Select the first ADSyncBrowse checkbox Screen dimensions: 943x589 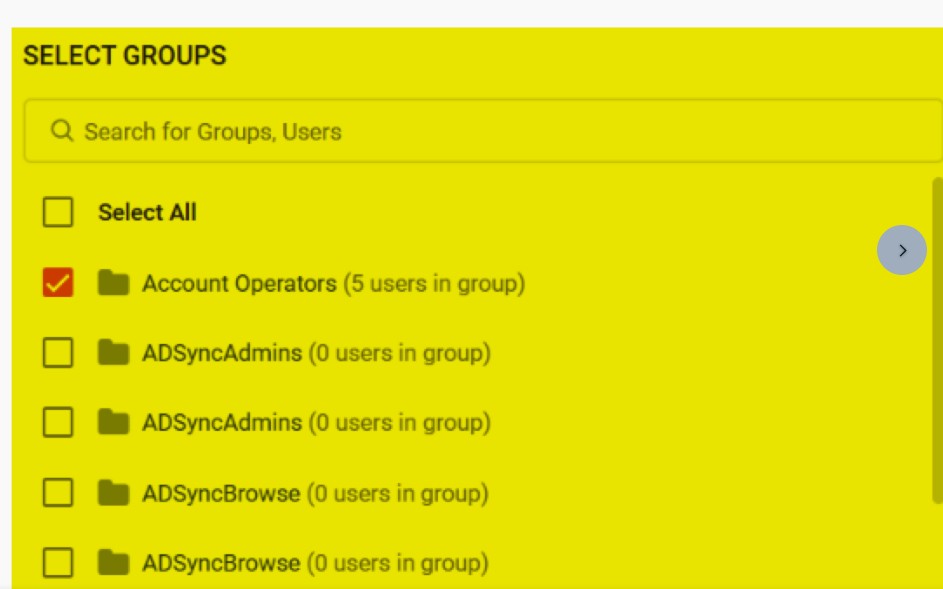point(58,493)
